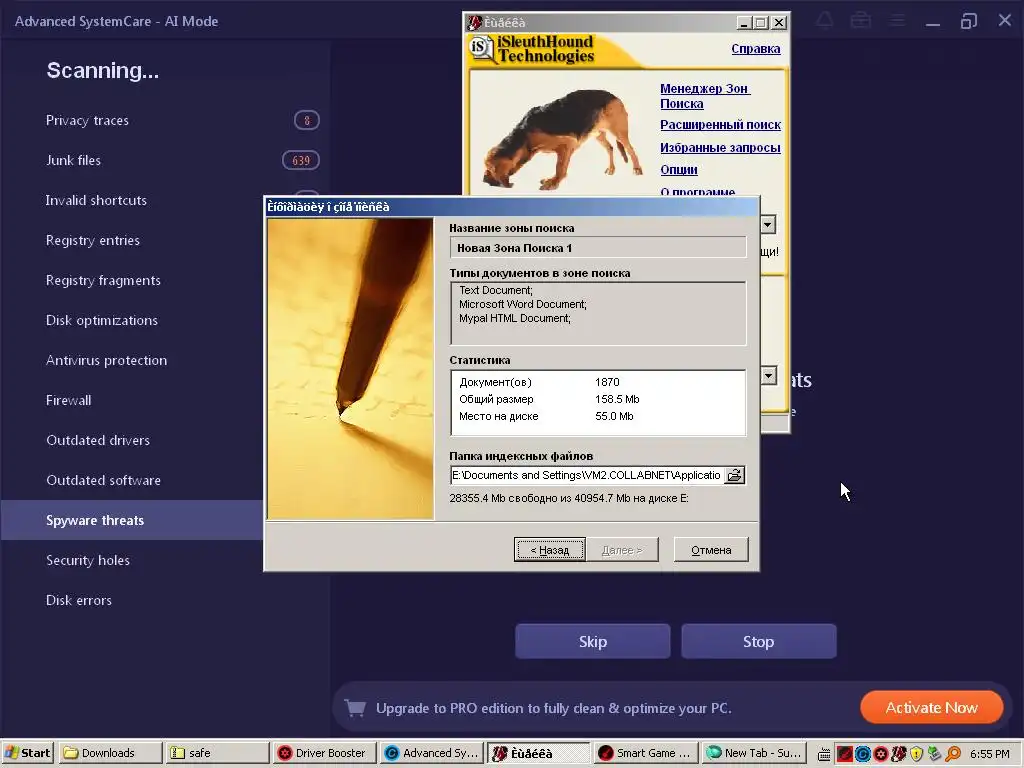This screenshot has width=1024, height=768.
Task: Open the Справка help link
Action: (x=756, y=48)
